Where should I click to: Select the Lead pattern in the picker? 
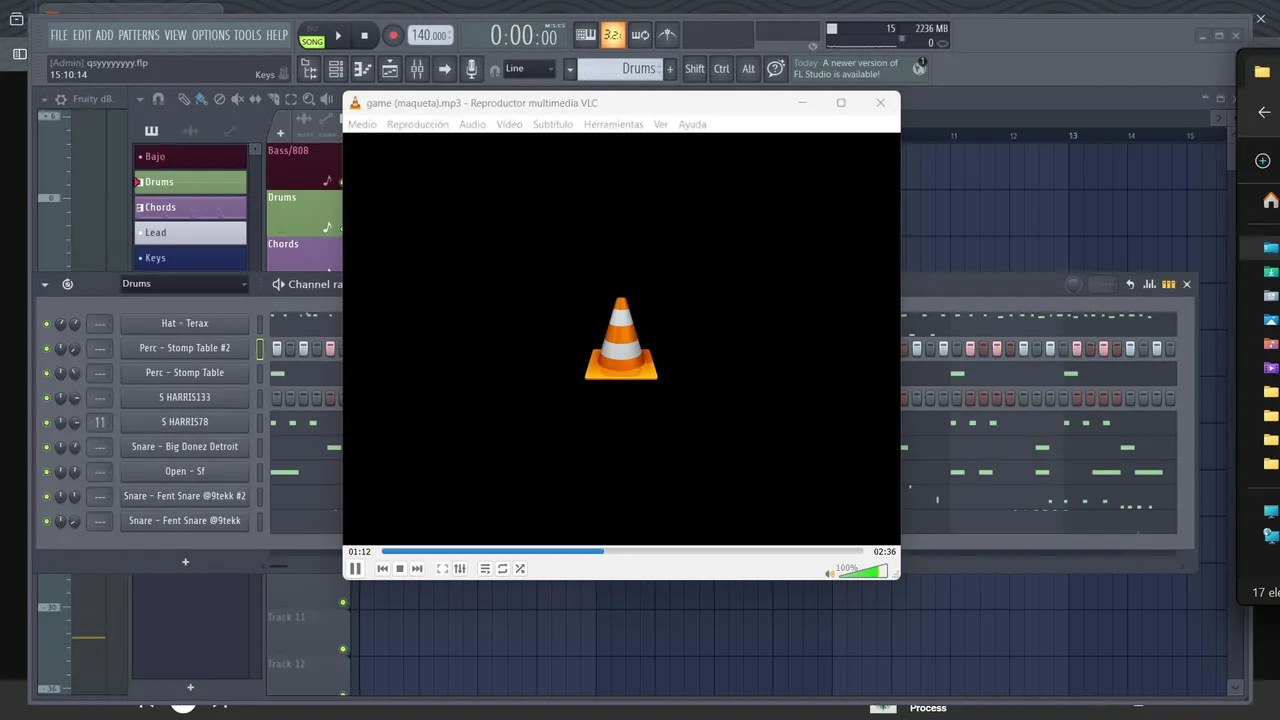pyautogui.click(x=190, y=232)
